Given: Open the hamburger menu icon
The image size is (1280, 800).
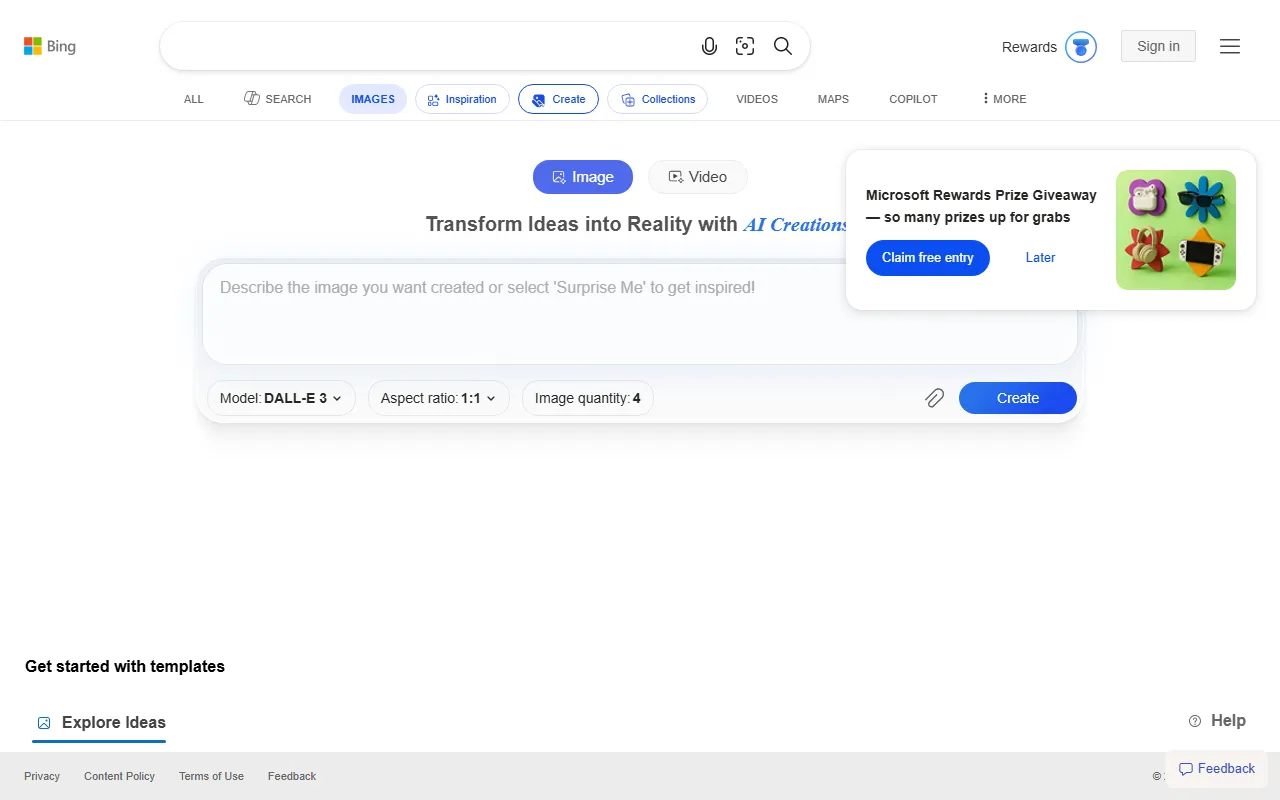Looking at the screenshot, I should click(x=1230, y=46).
